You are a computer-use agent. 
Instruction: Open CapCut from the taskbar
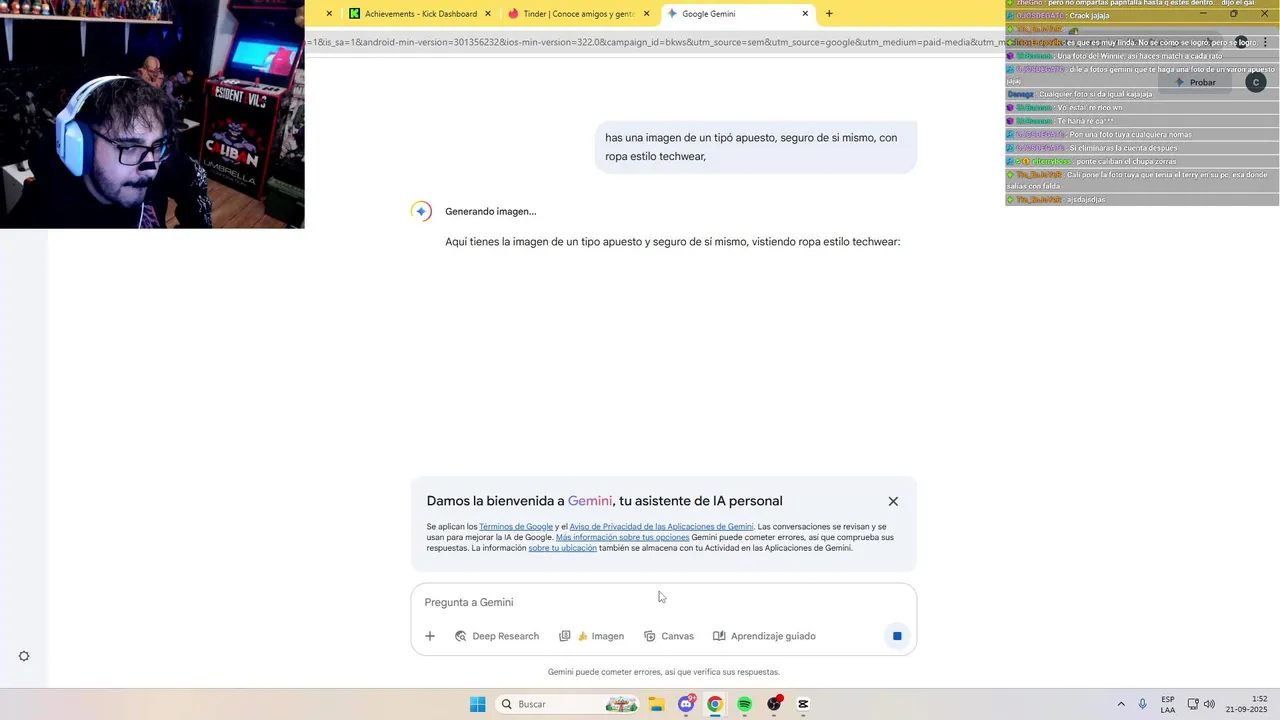tap(803, 704)
